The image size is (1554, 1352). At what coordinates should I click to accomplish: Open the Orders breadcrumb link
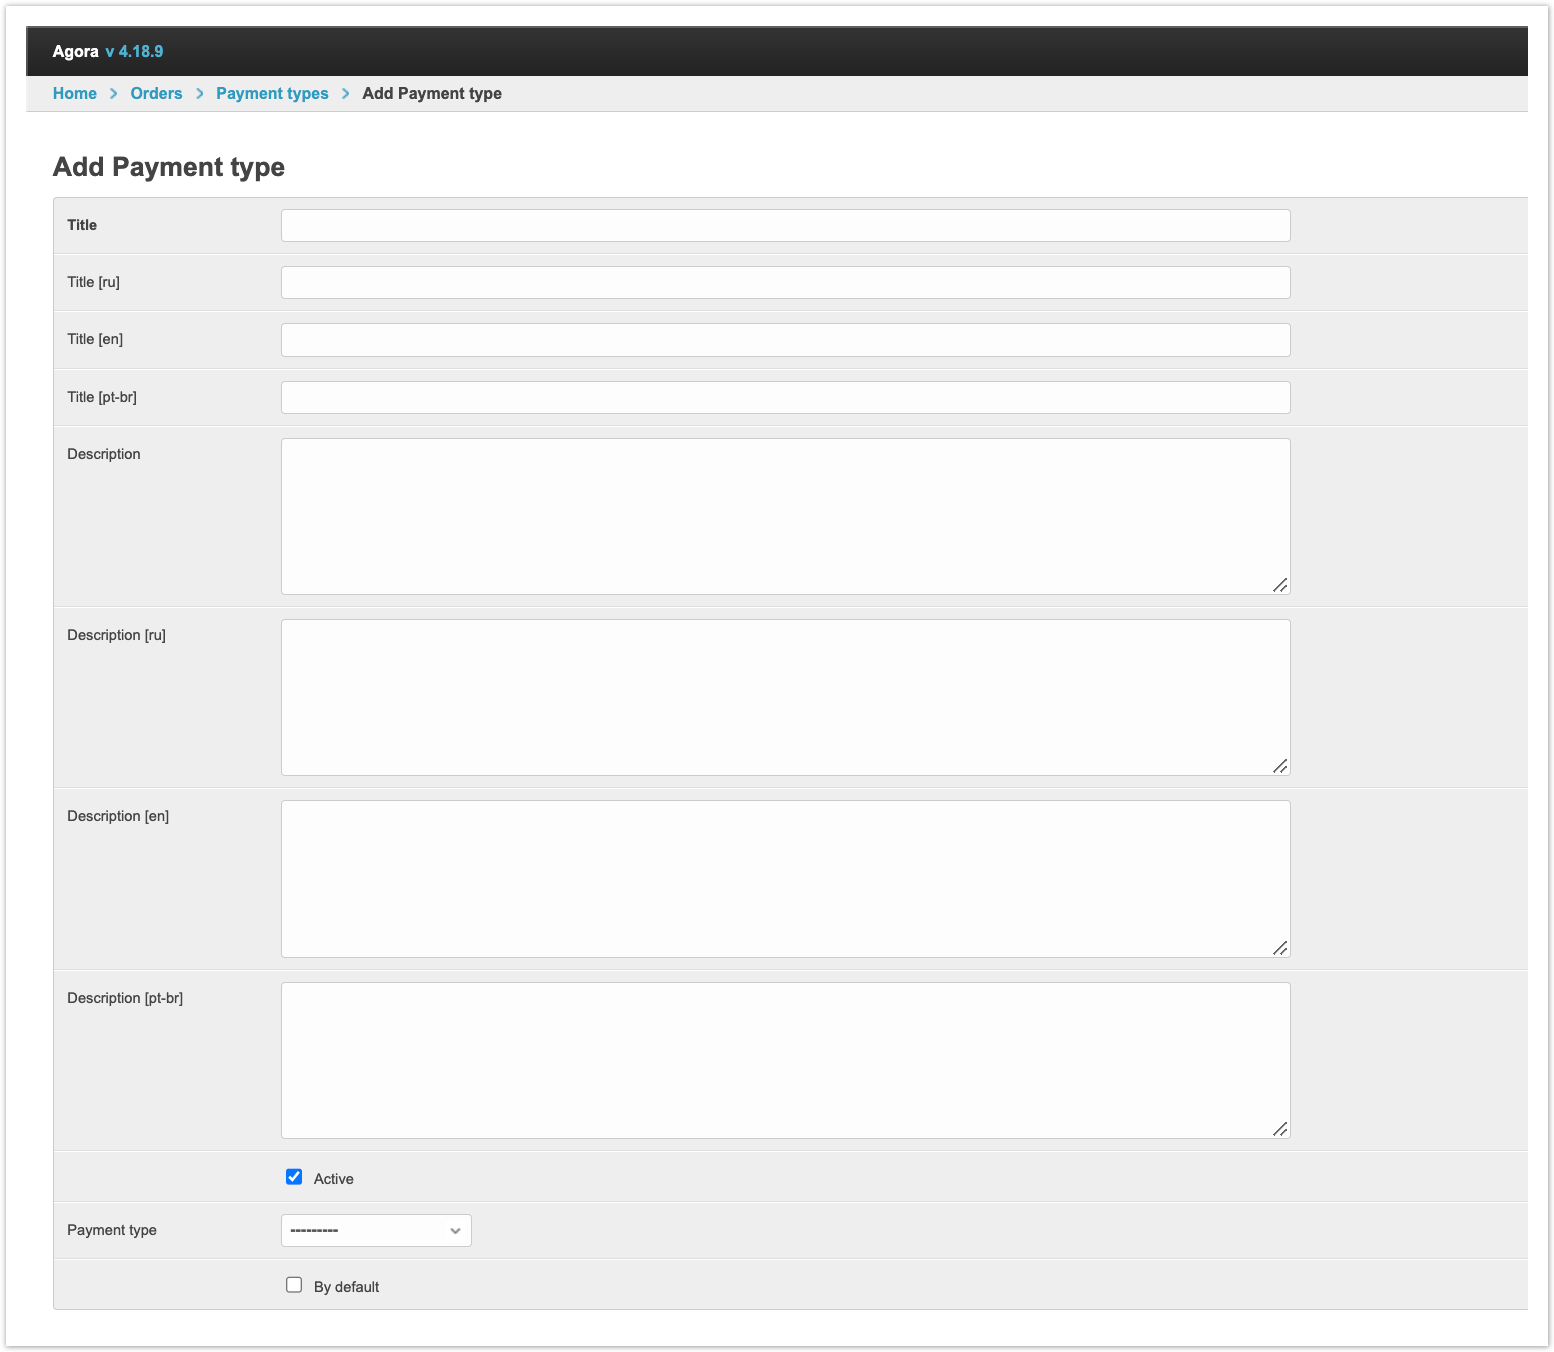[156, 93]
